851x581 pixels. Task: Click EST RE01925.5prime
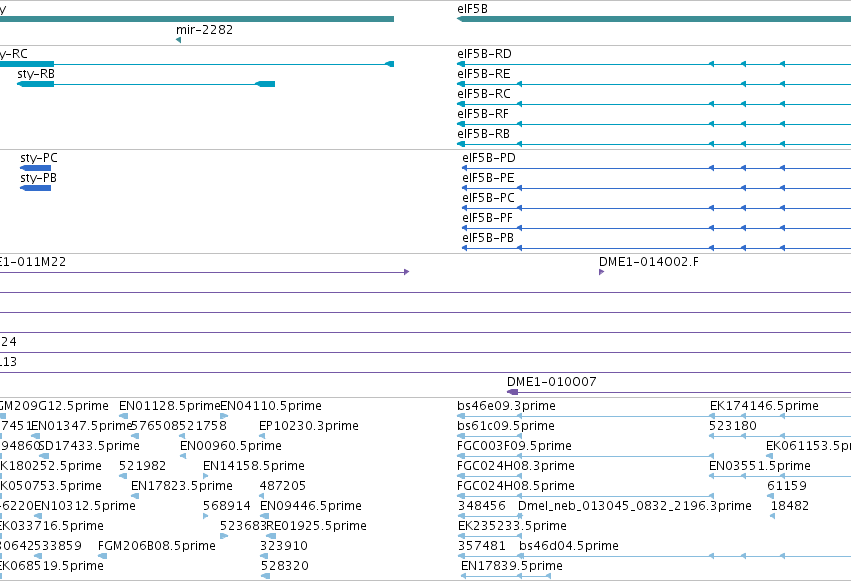(x=316, y=526)
